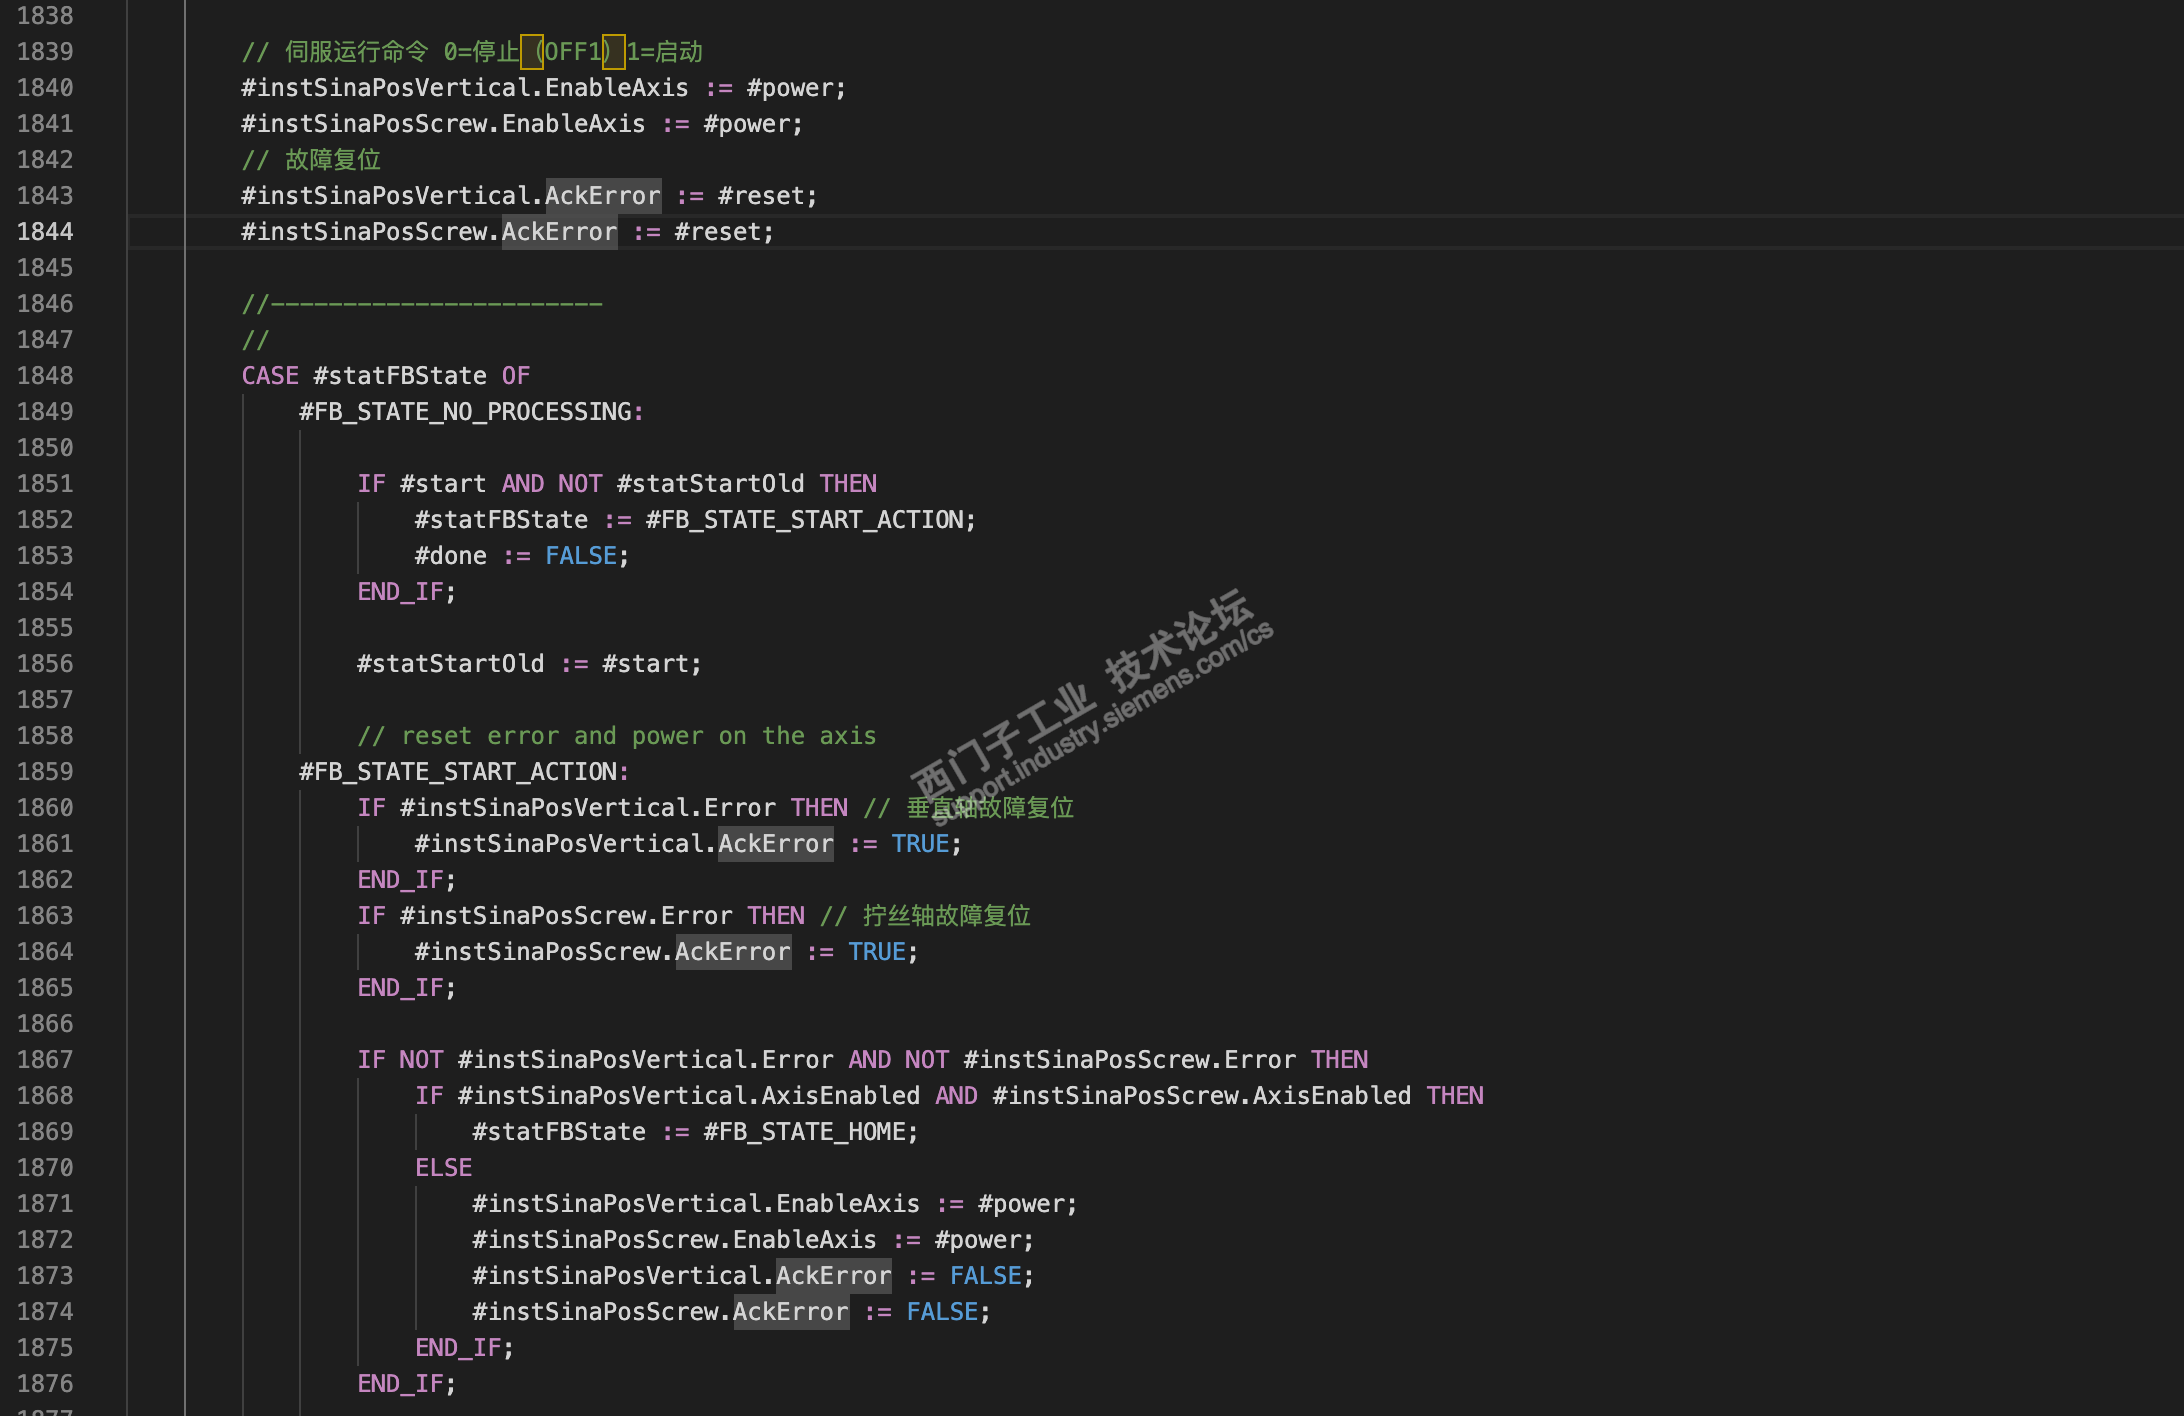The height and width of the screenshot is (1416, 2184).
Task: Click the FALSE literal after #done
Action: coord(580,555)
